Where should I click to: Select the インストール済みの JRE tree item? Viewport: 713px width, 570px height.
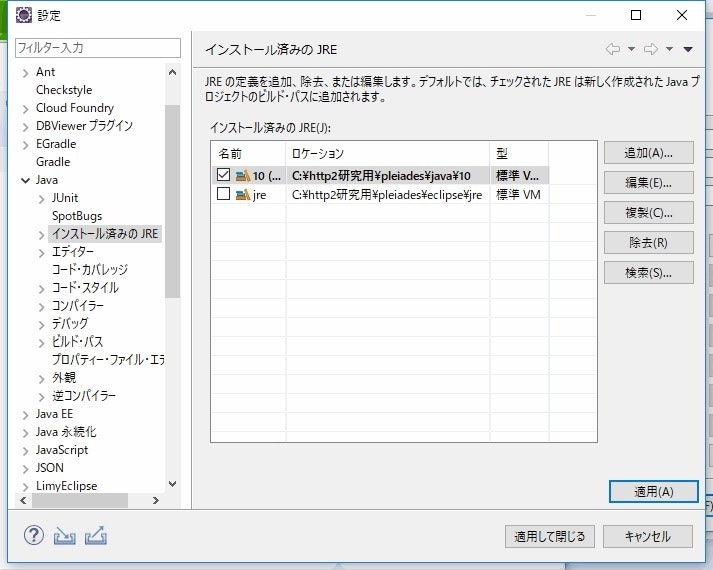(105, 234)
